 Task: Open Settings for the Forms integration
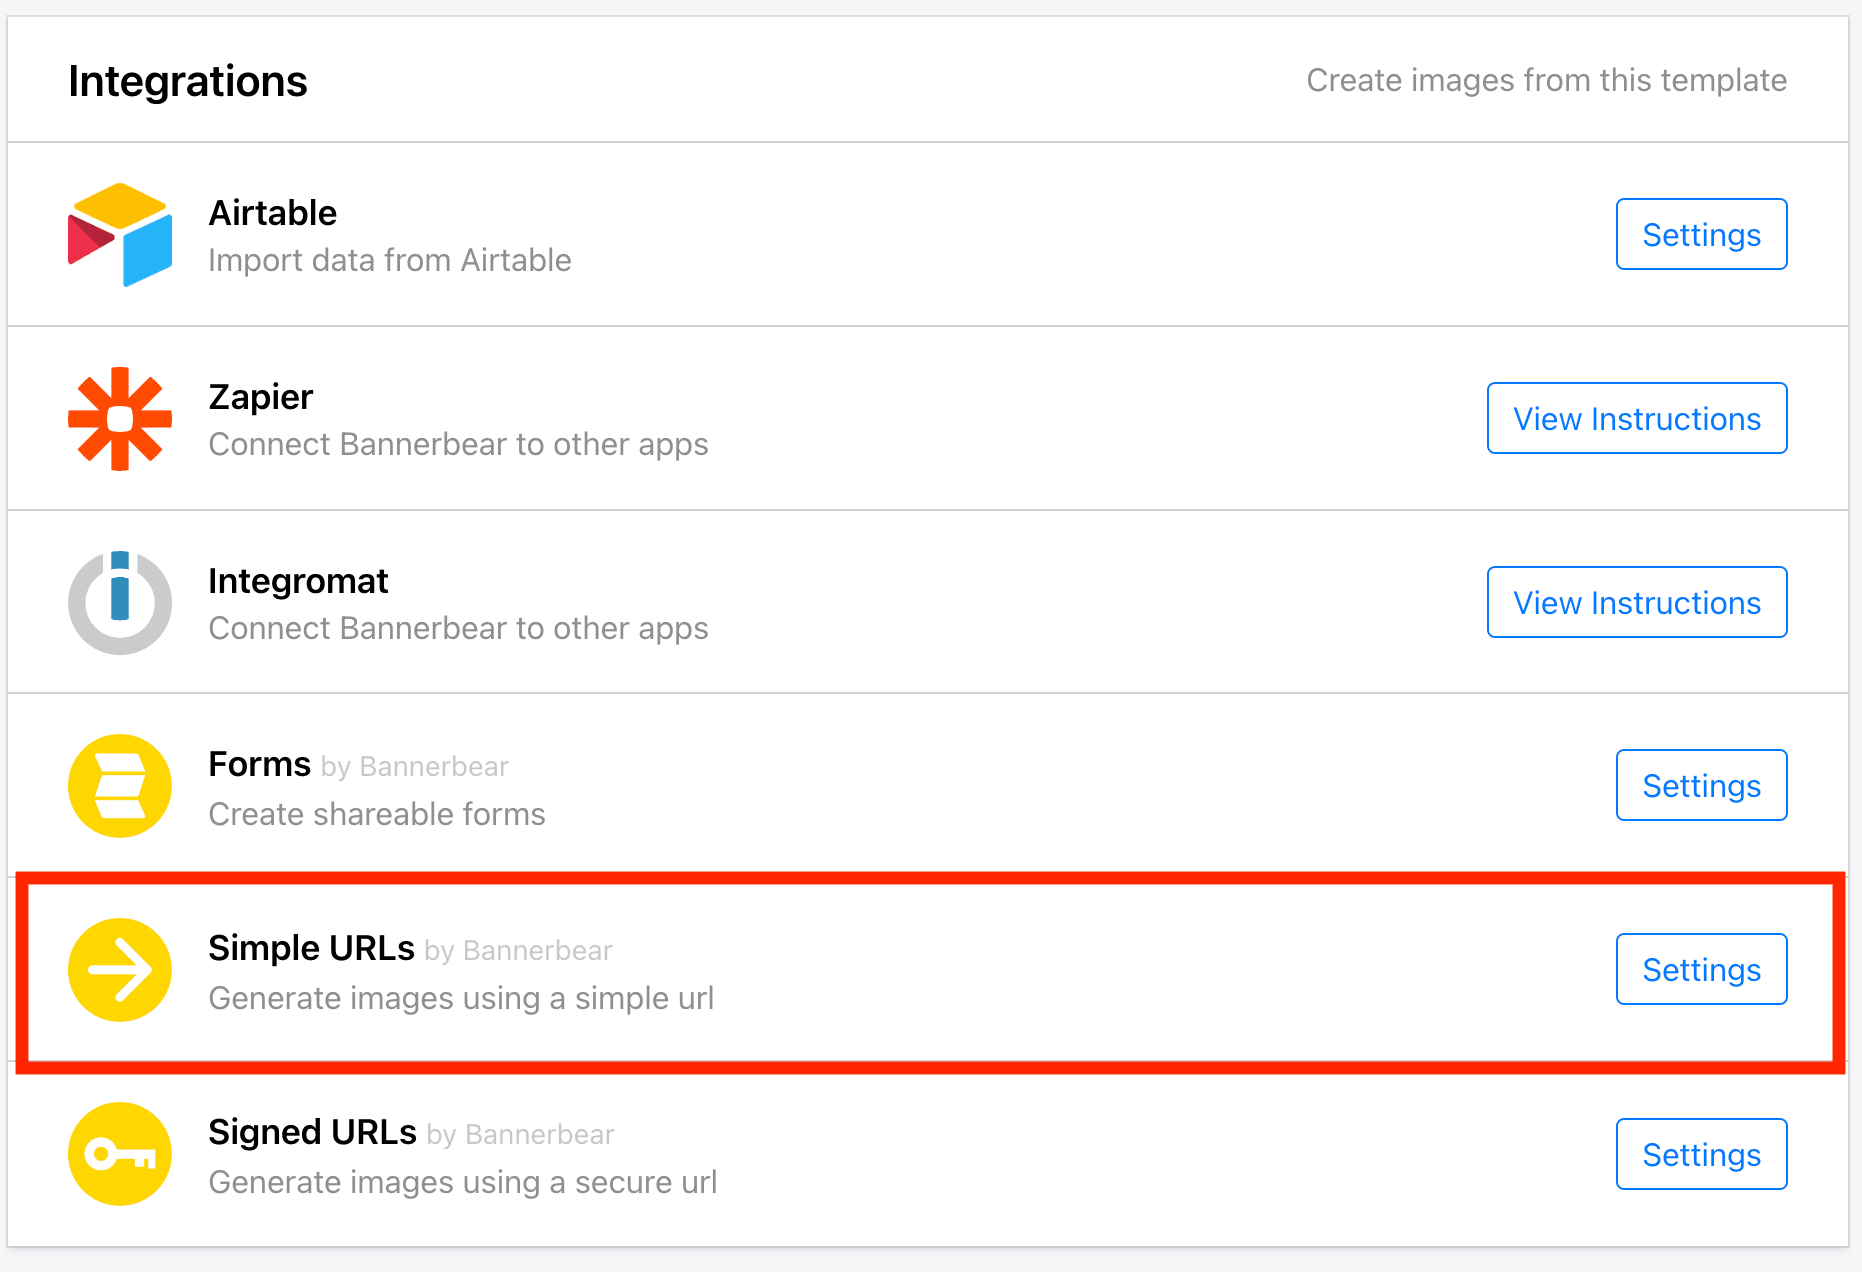point(1700,786)
